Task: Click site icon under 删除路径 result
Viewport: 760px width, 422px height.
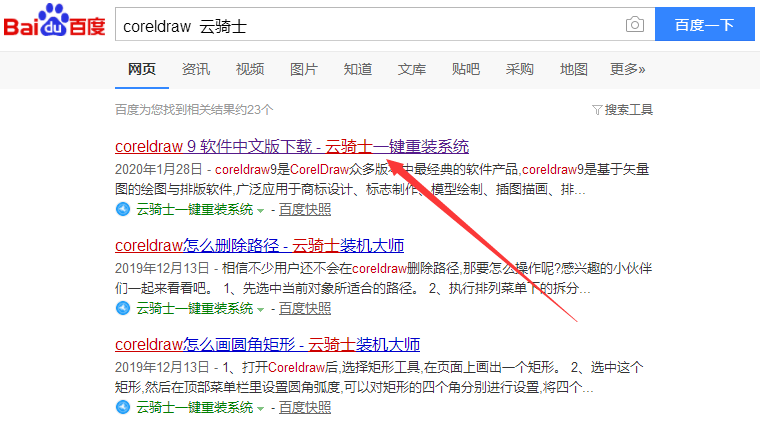Action: point(123,308)
